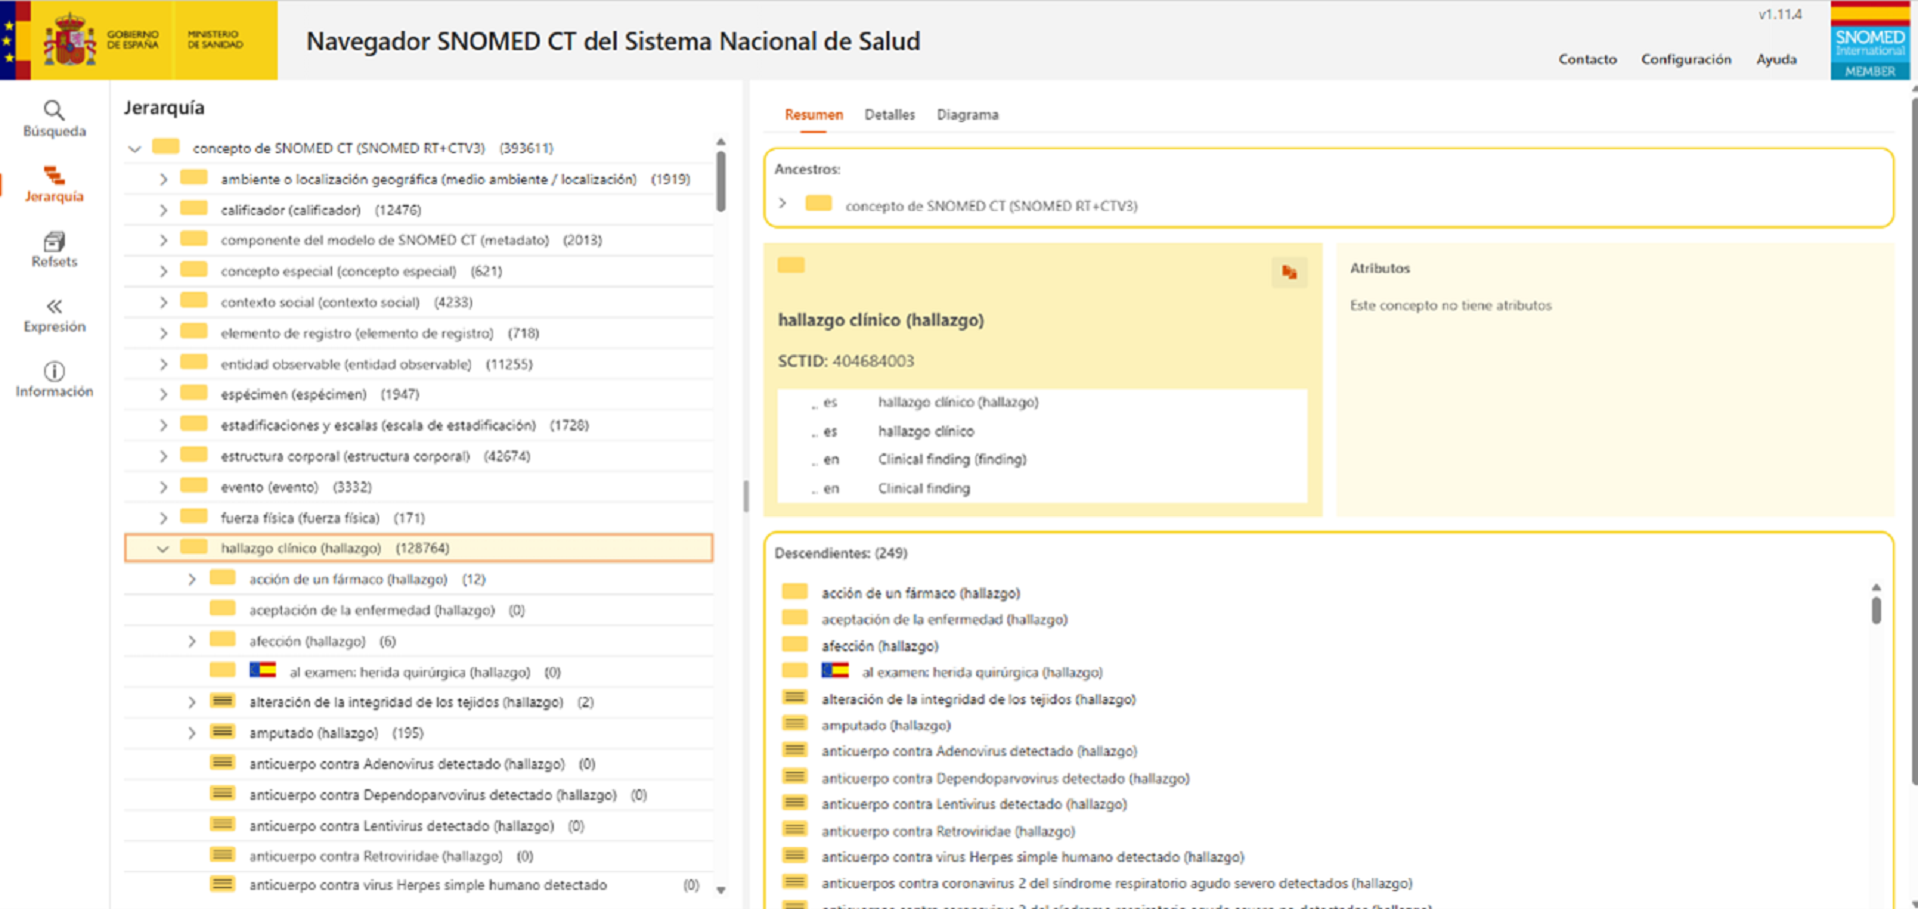The image size is (1918, 909).
Task: Click folder icon of 'fuerza física' row
Action: (x=194, y=517)
